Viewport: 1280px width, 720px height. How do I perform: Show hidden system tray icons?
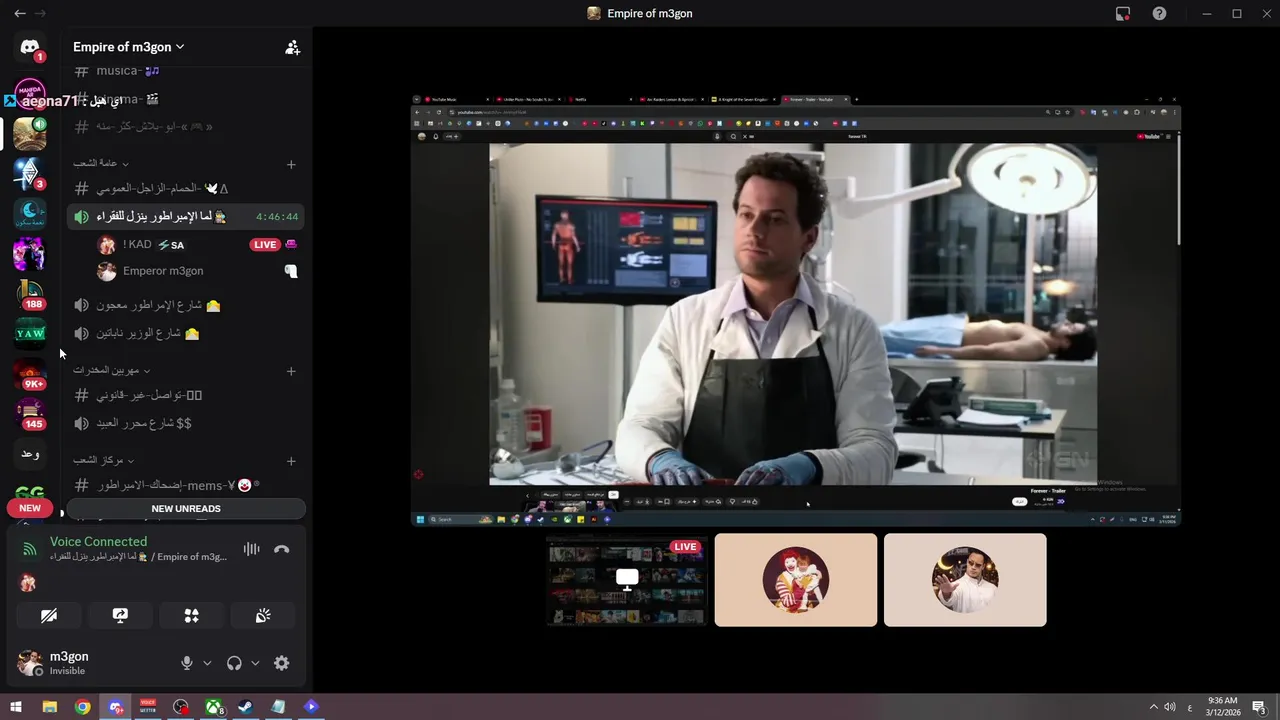(x=1153, y=707)
